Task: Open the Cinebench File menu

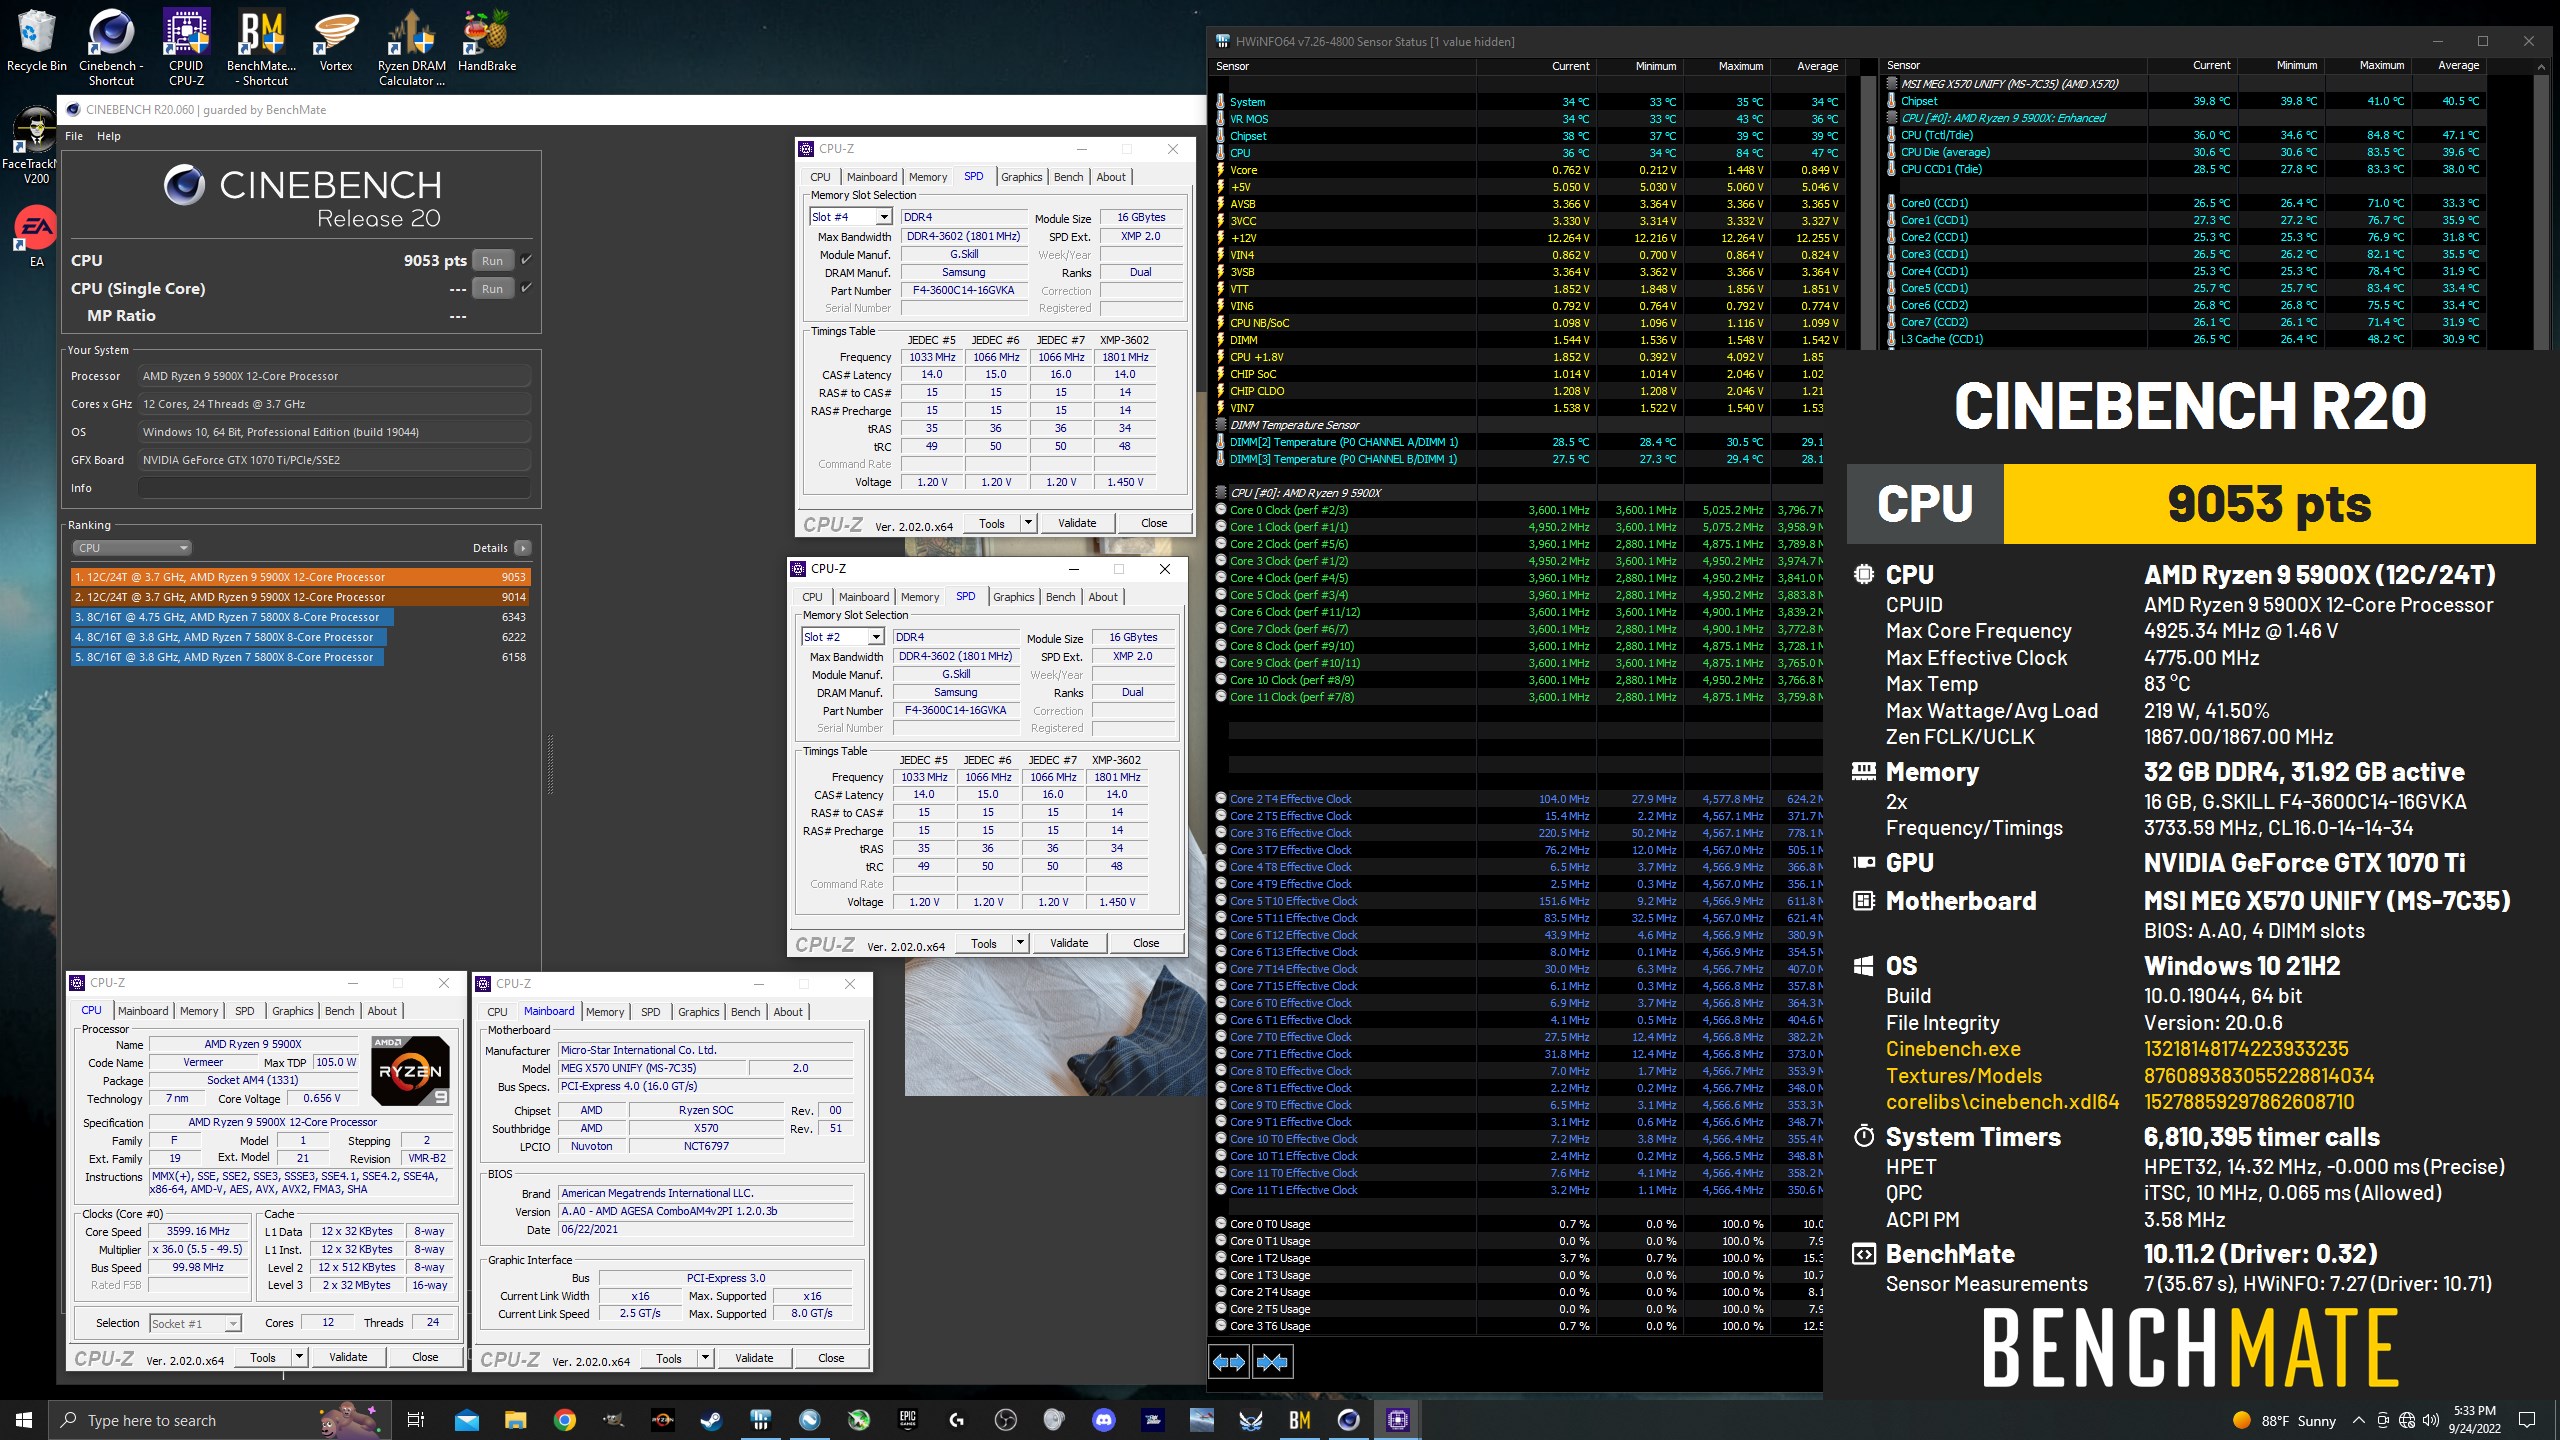Action: click(74, 136)
